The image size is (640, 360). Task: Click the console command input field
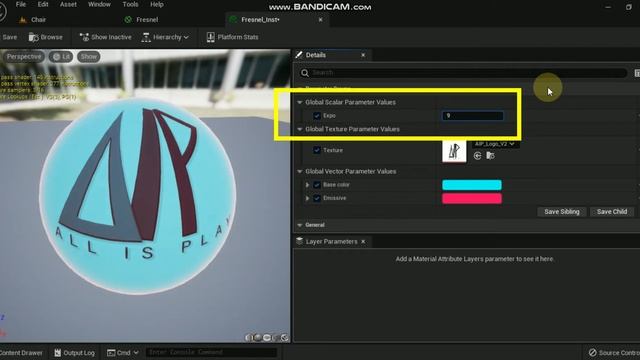click(x=211, y=352)
